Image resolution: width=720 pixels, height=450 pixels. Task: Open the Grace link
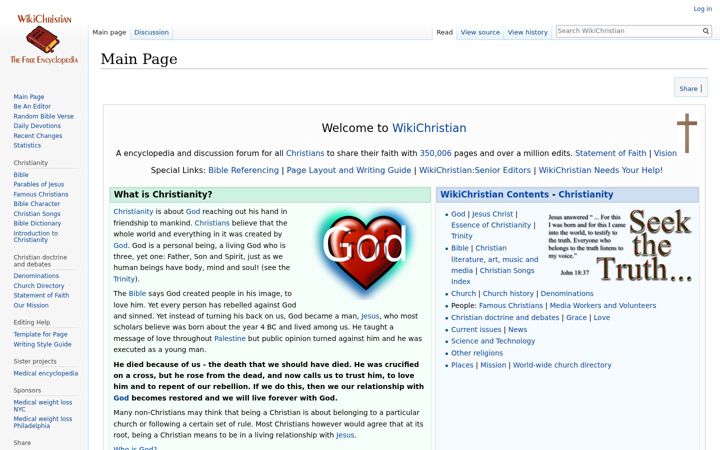[x=576, y=318]
